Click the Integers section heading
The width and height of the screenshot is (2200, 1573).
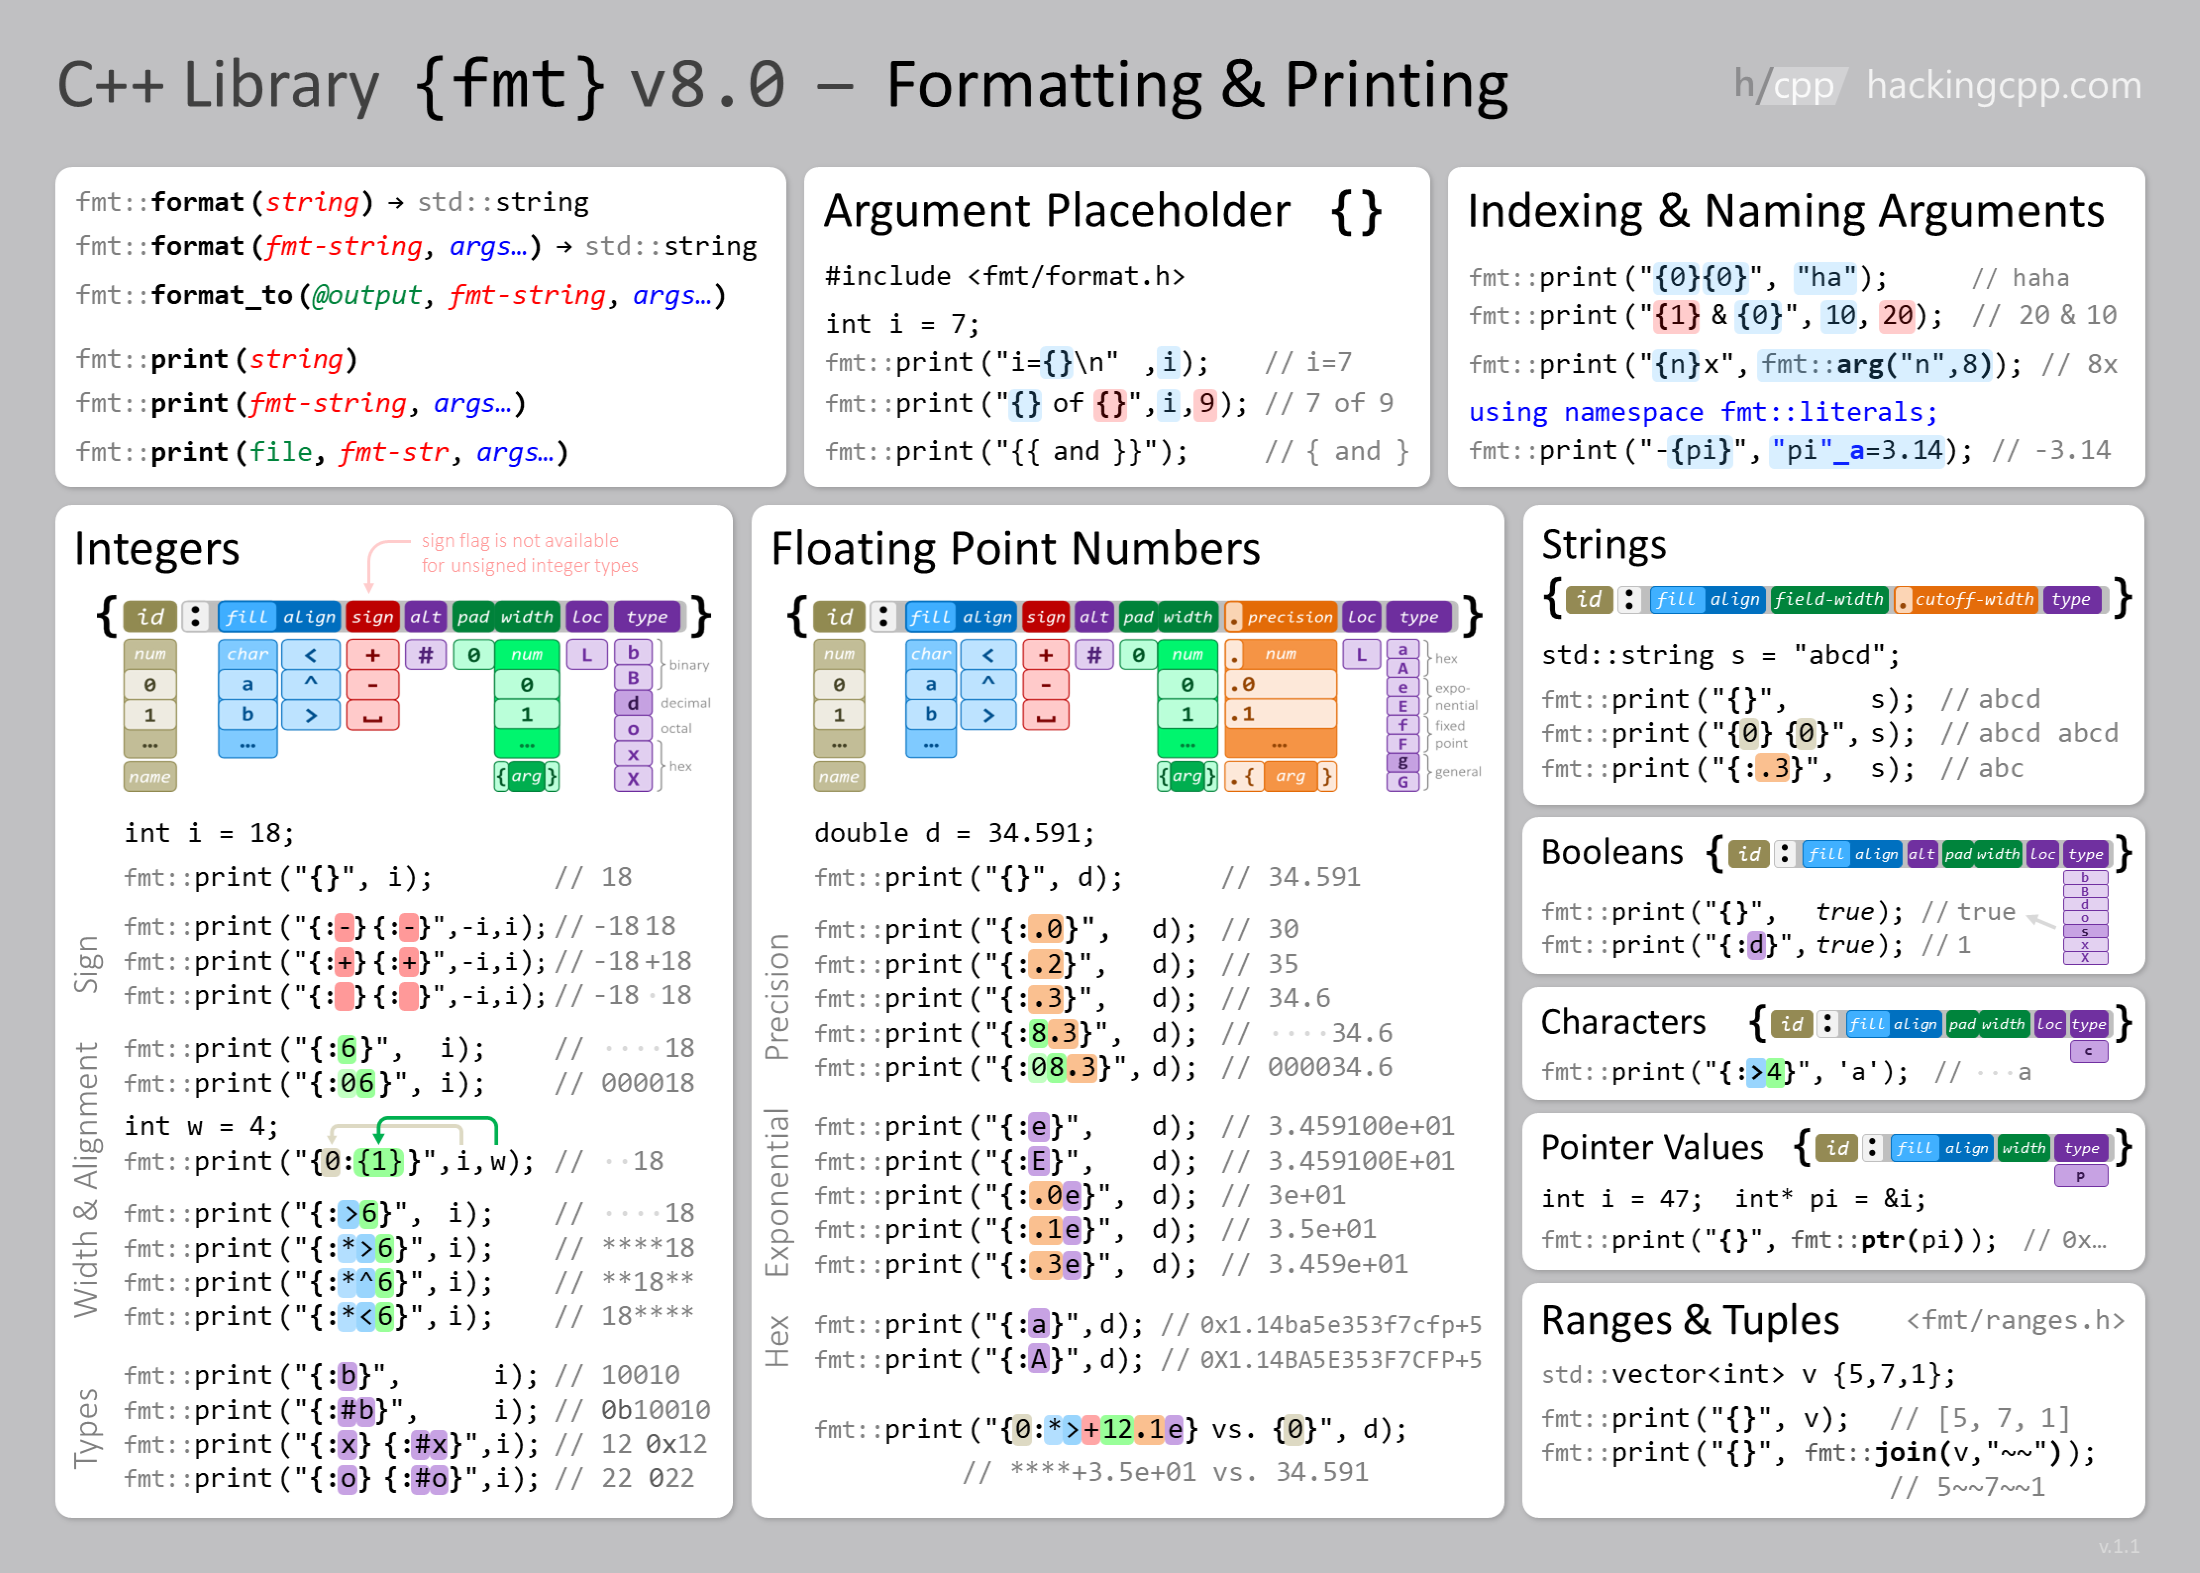point(157,549)
